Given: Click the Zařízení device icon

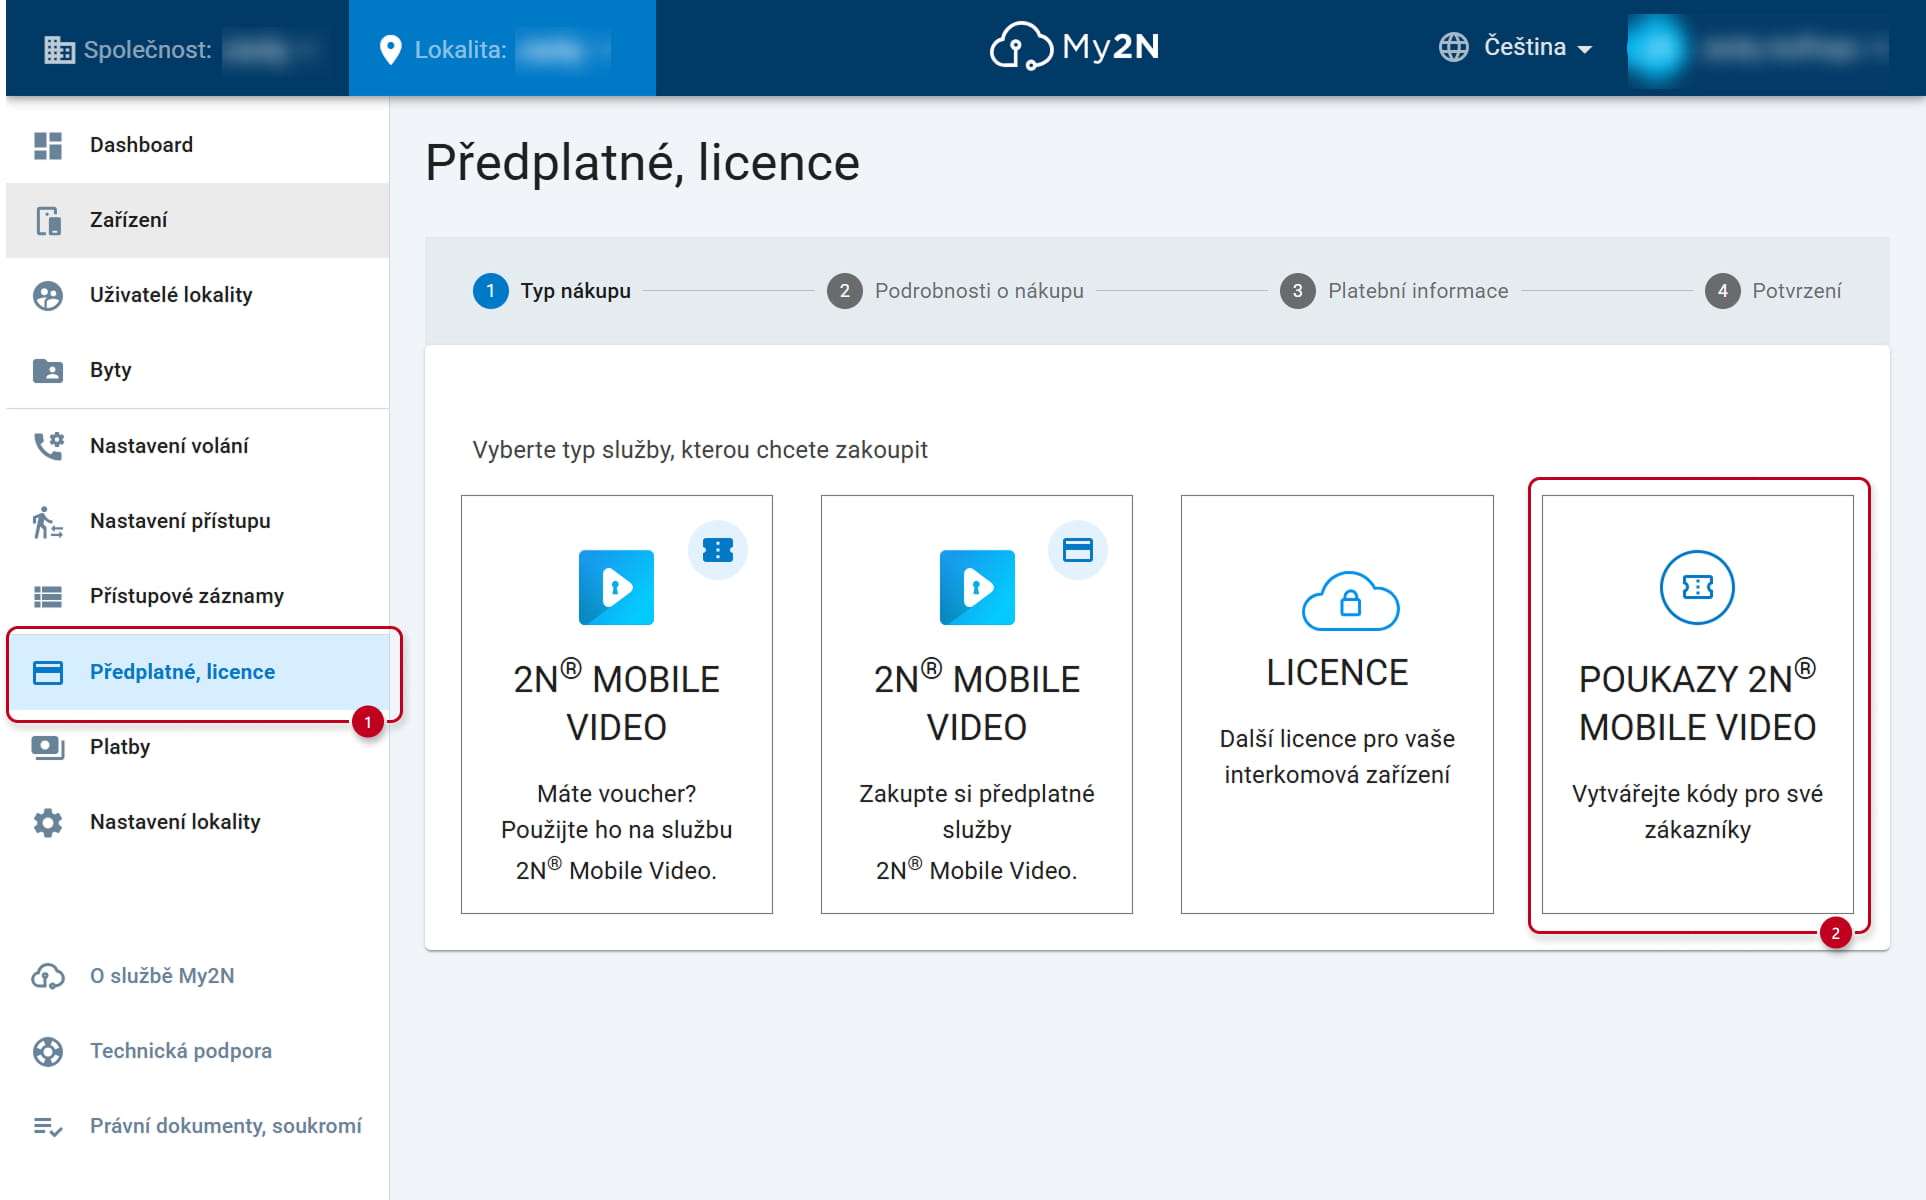Looking at the screenshot, I should (x=48, y=220).
